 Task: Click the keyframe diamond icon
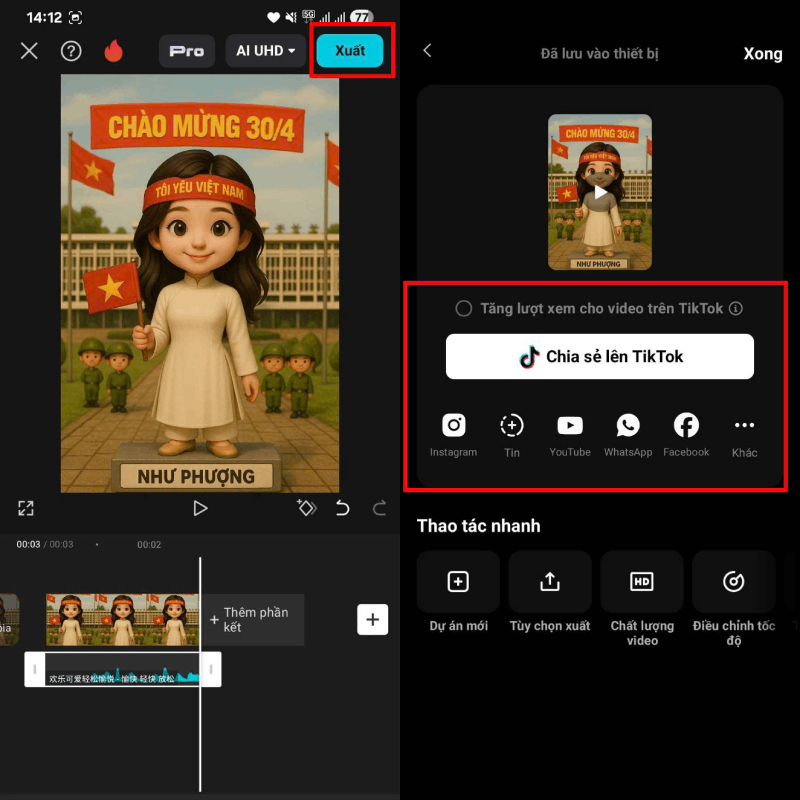coord(306,508)
